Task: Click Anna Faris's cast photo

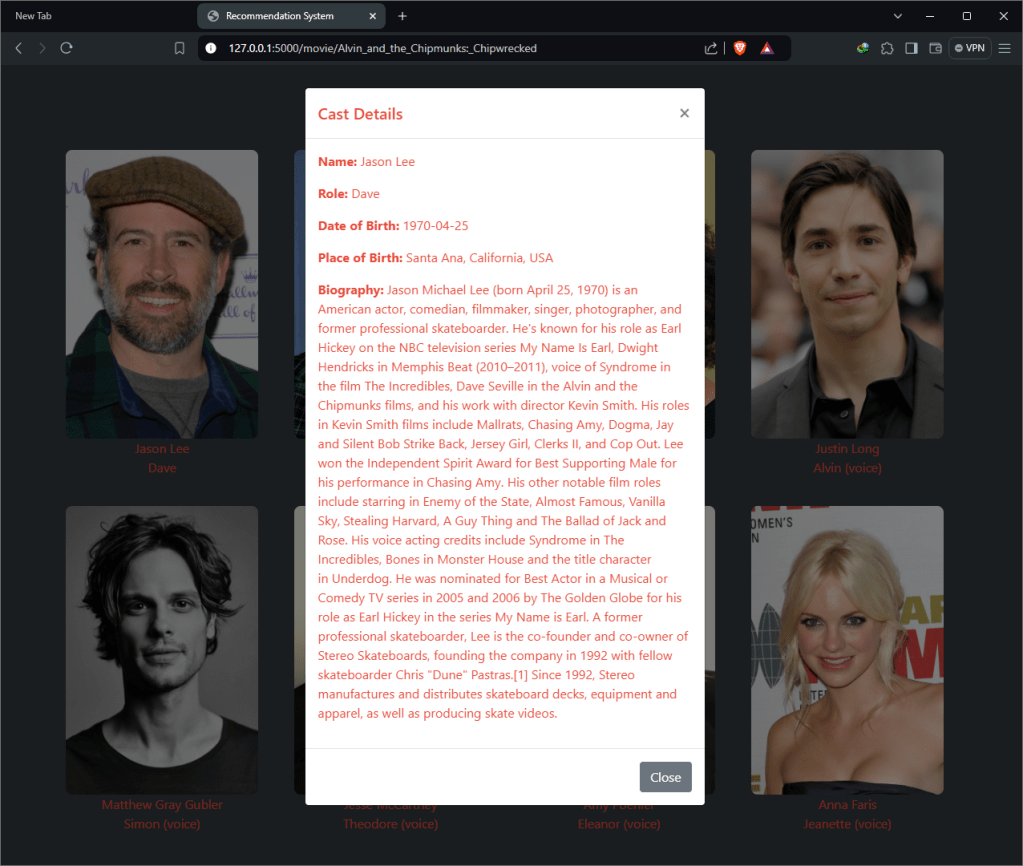Action: click(x=846, y=650)
